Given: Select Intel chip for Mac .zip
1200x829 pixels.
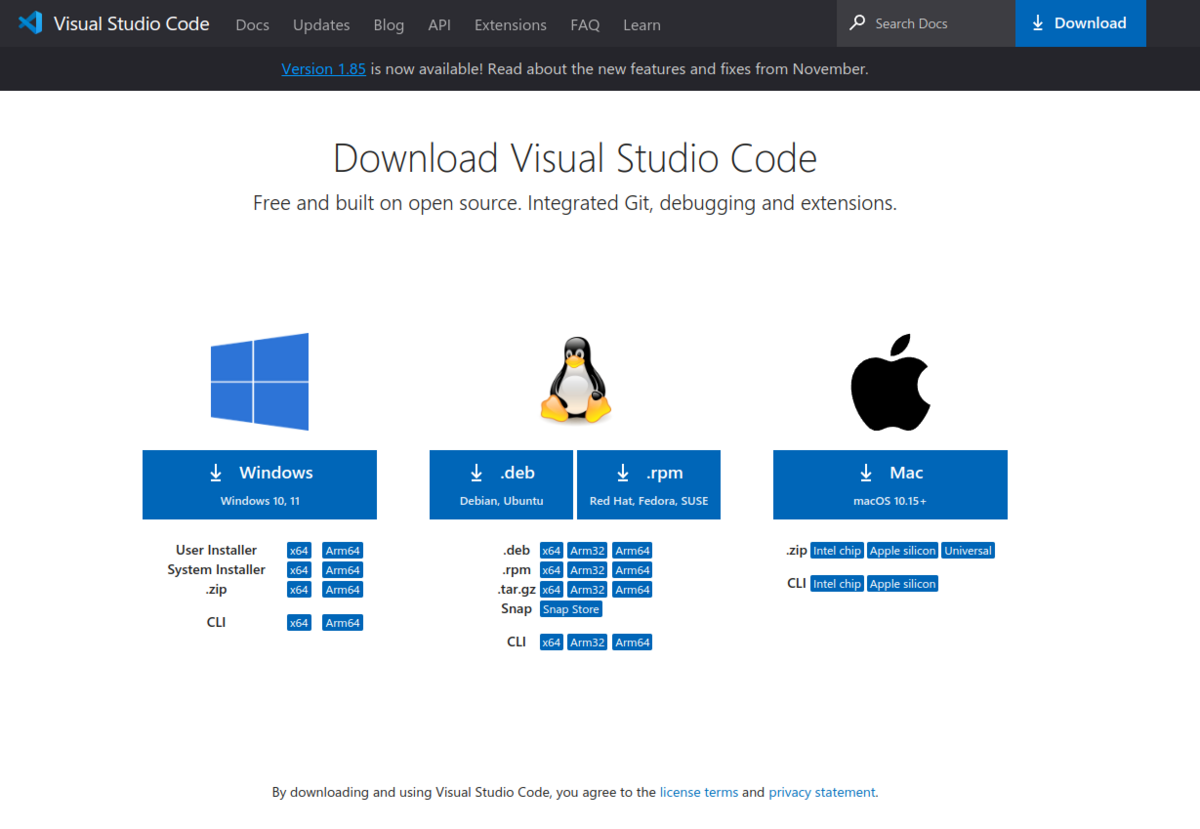Looking at the screenshot, I should point(837,551).
